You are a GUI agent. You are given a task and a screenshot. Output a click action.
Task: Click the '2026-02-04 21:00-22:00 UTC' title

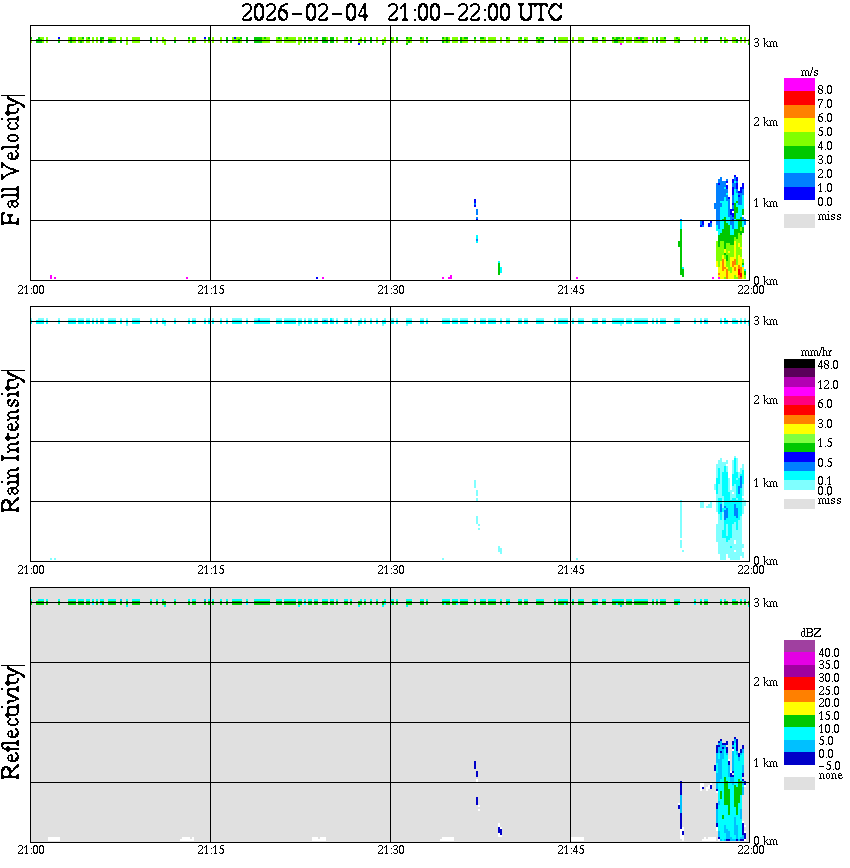(402, 12)
